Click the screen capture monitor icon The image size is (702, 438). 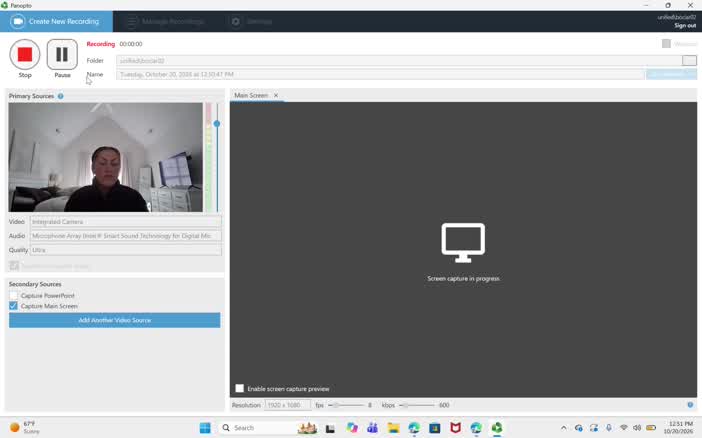tap(463, 242)
